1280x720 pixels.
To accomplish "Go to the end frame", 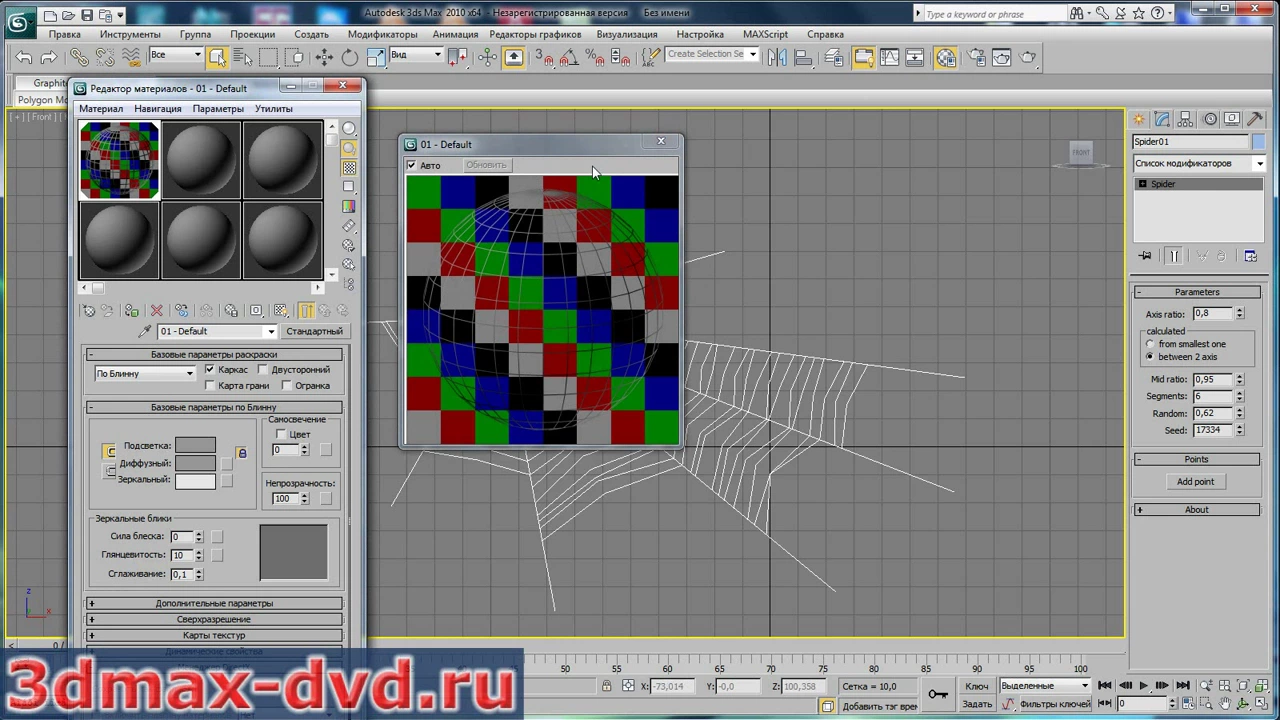I will click(x=1183, y=686).
